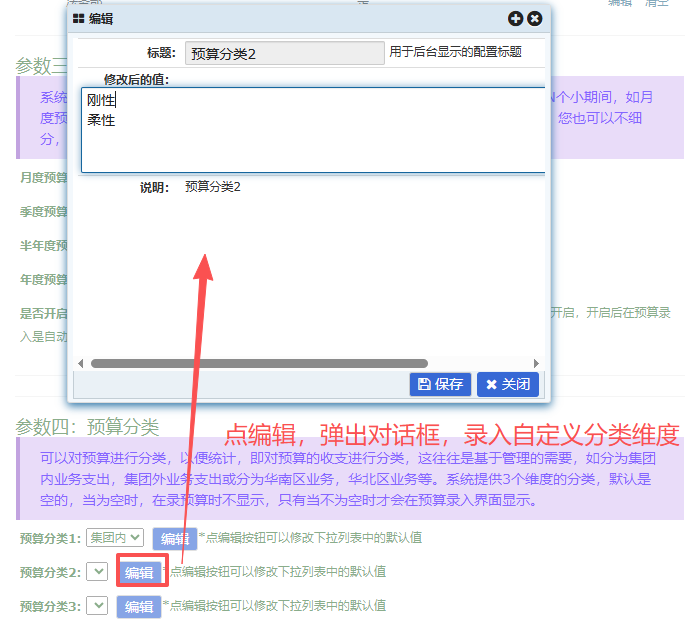Click the 保存 button to save changes
The width and height of the screenshot is (699, 643).
(440, 384)
